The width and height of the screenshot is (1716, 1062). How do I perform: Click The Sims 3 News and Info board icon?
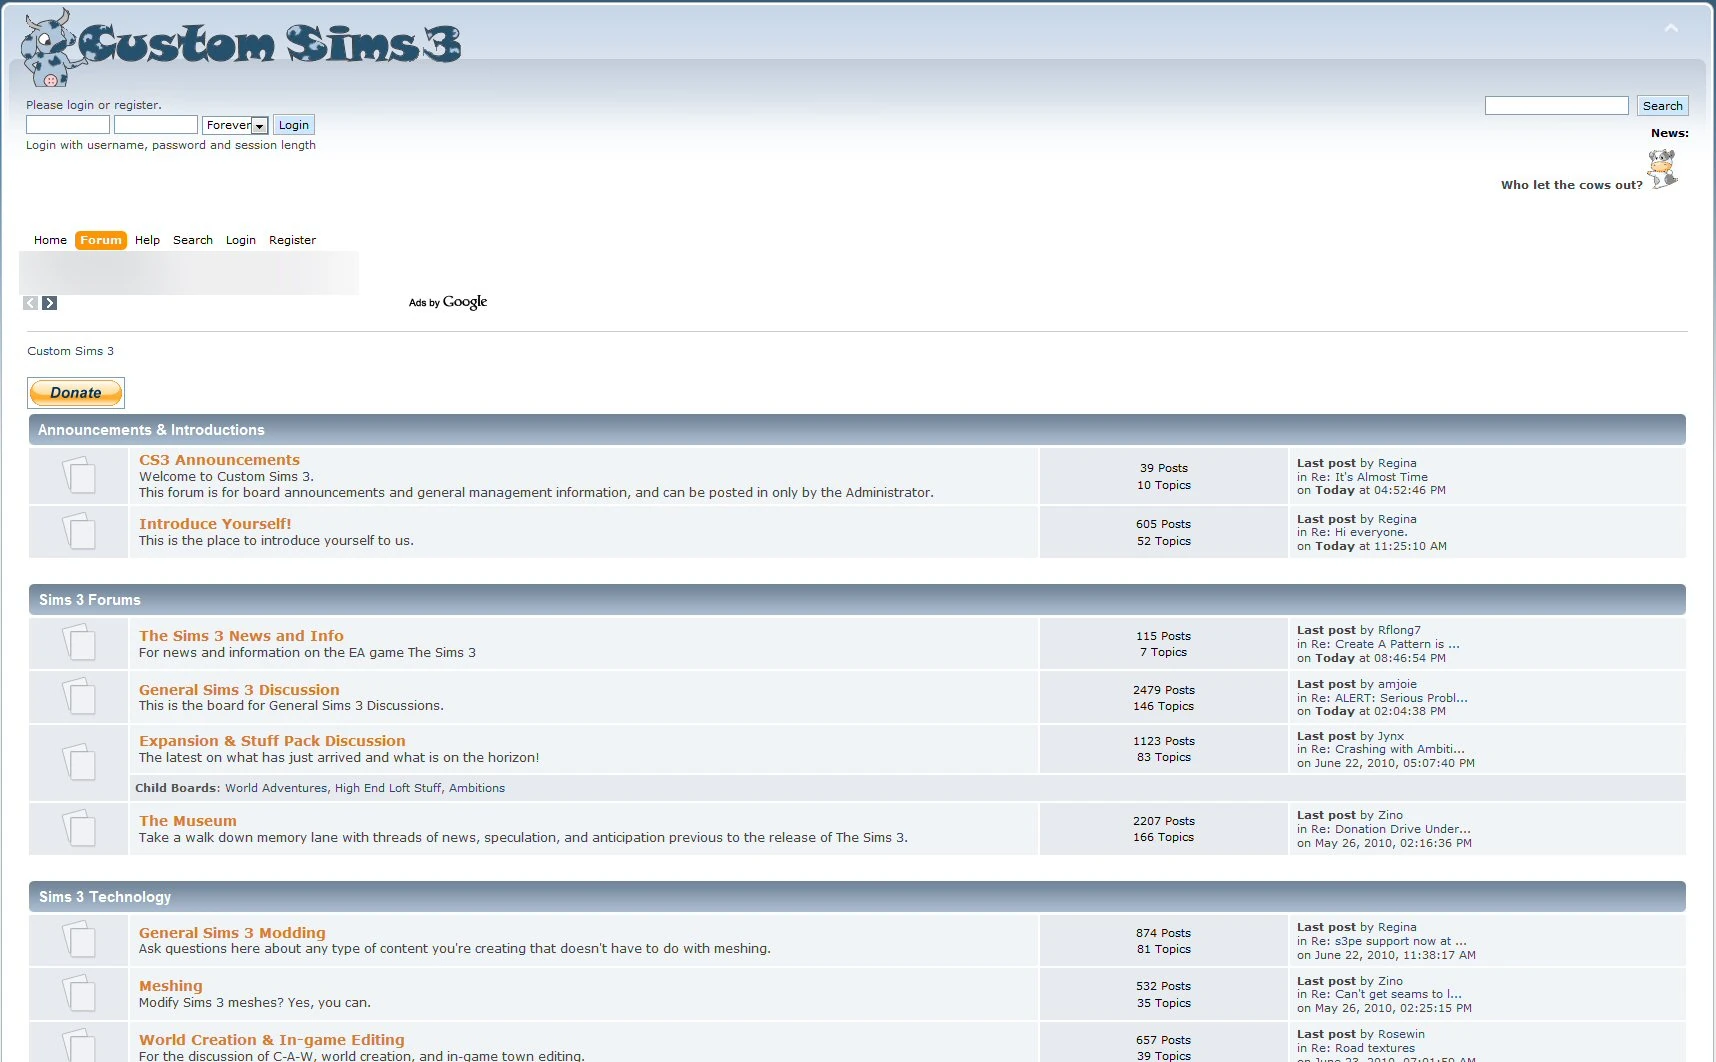point(79,642)
